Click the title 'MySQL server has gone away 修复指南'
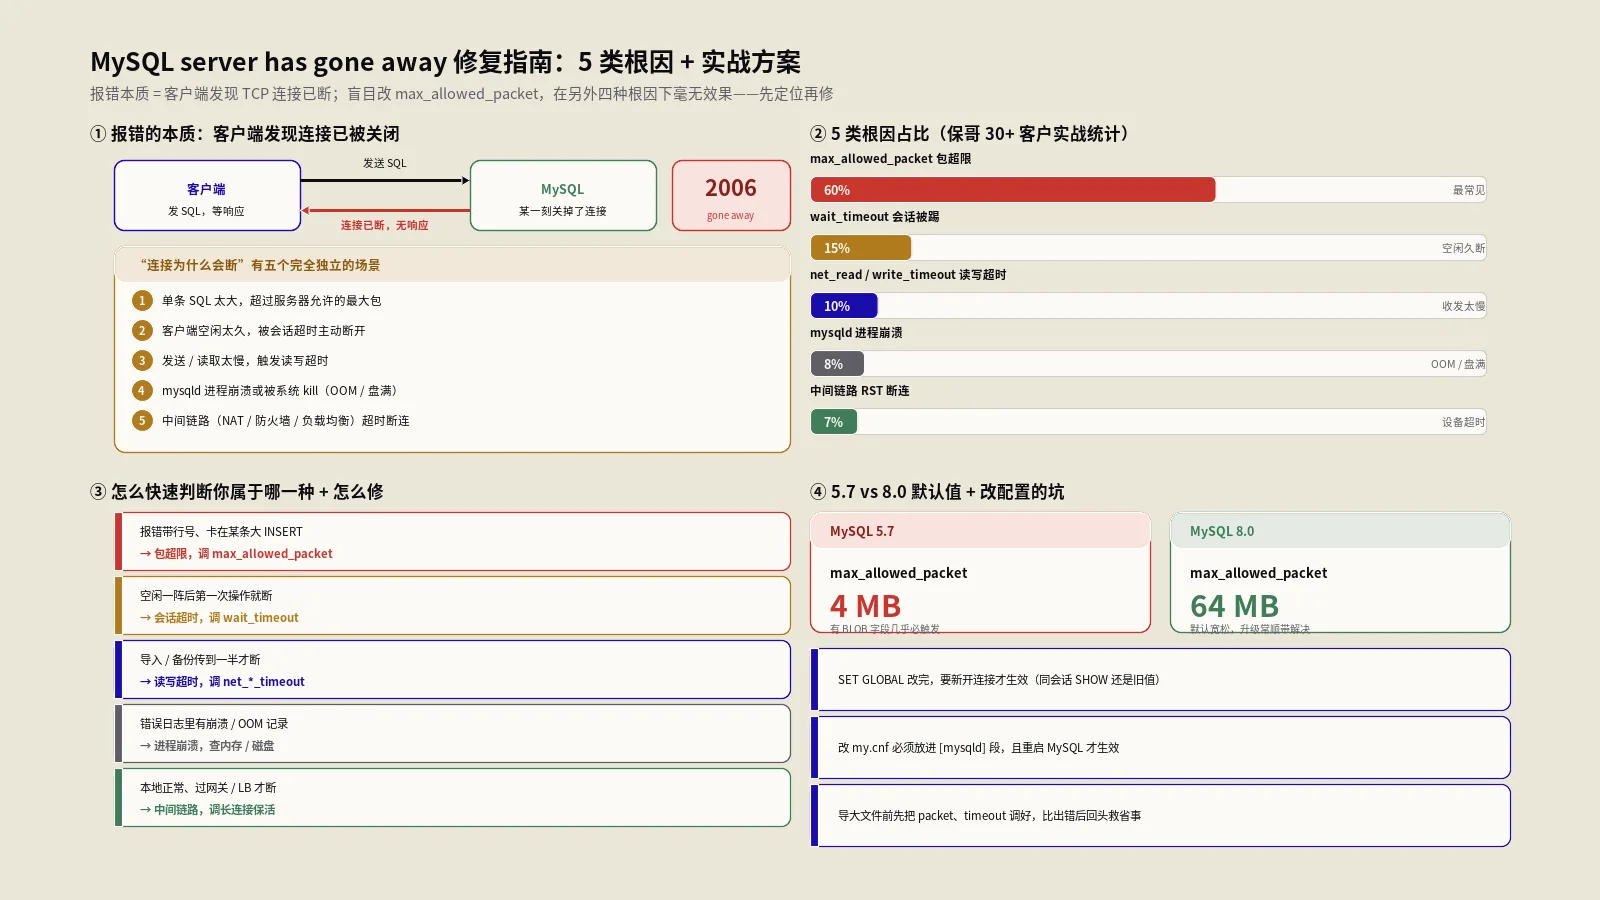 pyautogui.click(x=327, y=62)
